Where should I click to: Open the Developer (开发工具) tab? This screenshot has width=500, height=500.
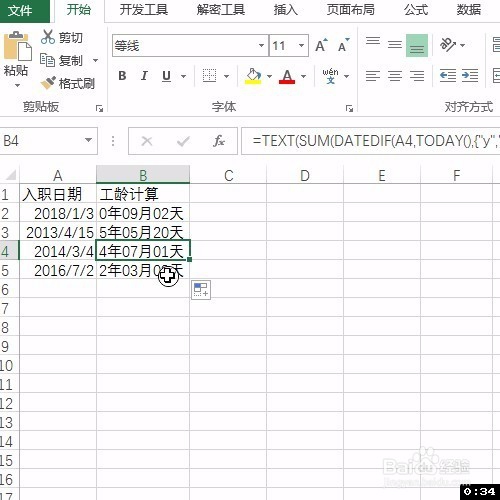pos(144,10)
